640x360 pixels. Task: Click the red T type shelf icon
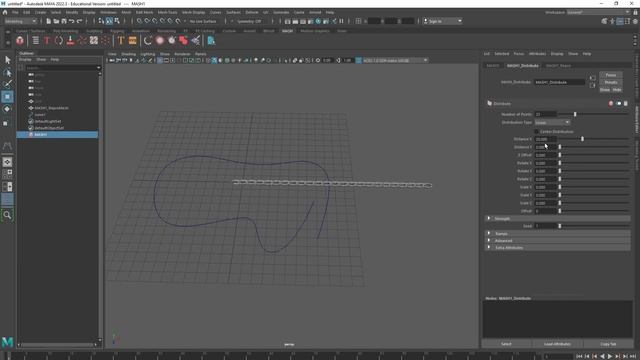tap(47, 40)
